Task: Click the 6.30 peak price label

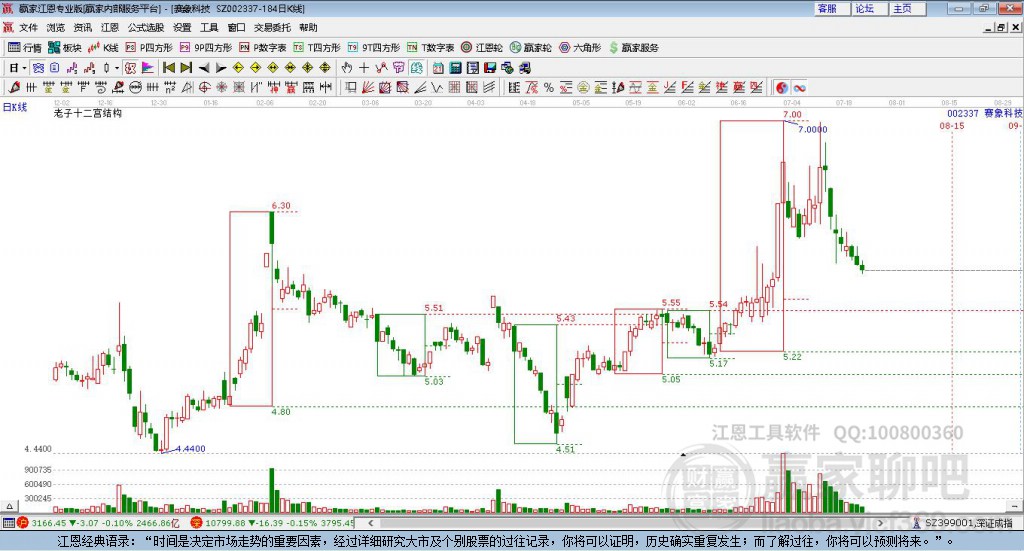Action: point(281,205)
